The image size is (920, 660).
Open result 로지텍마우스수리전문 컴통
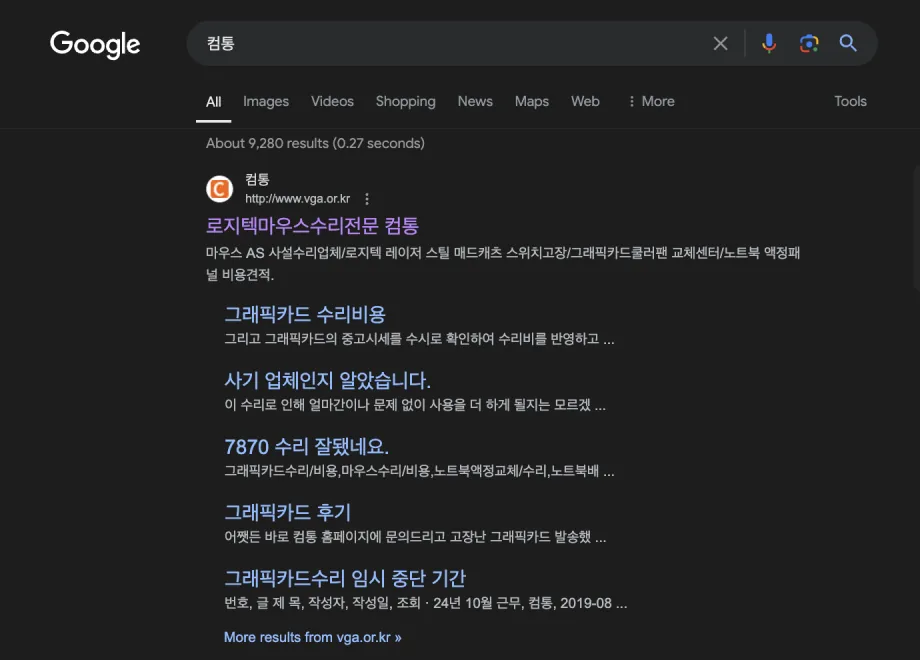click(x=312, y=226)
